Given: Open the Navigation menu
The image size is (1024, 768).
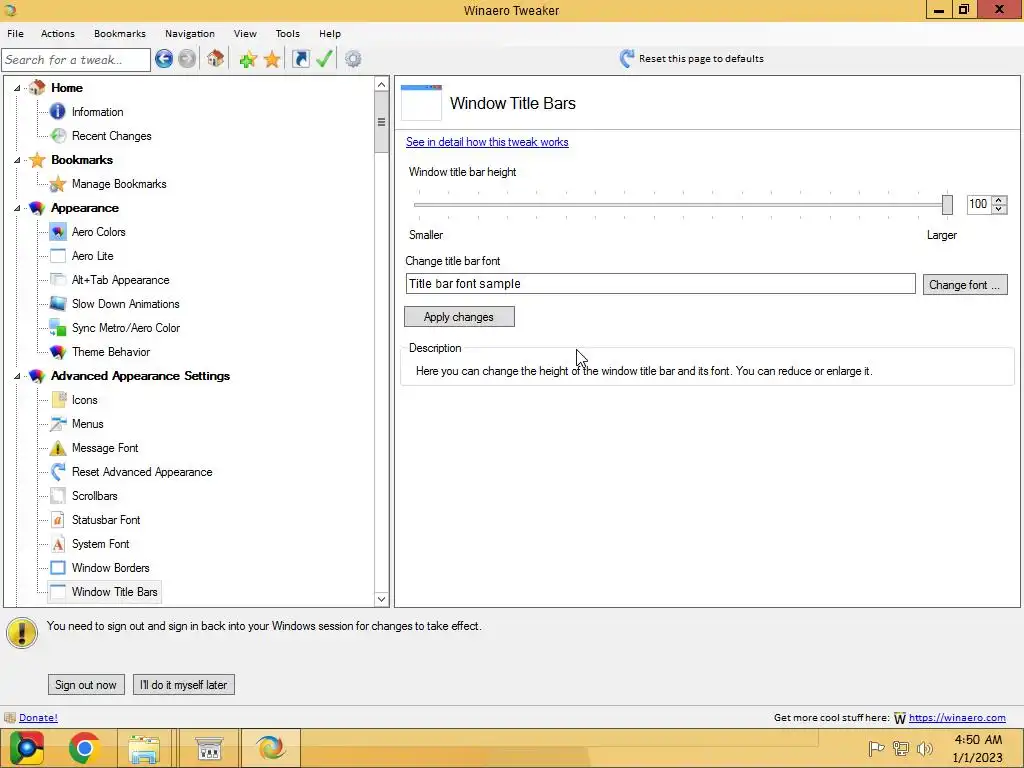Looking at the screenshot, I should pyautogui.click(x=189, y=33).
